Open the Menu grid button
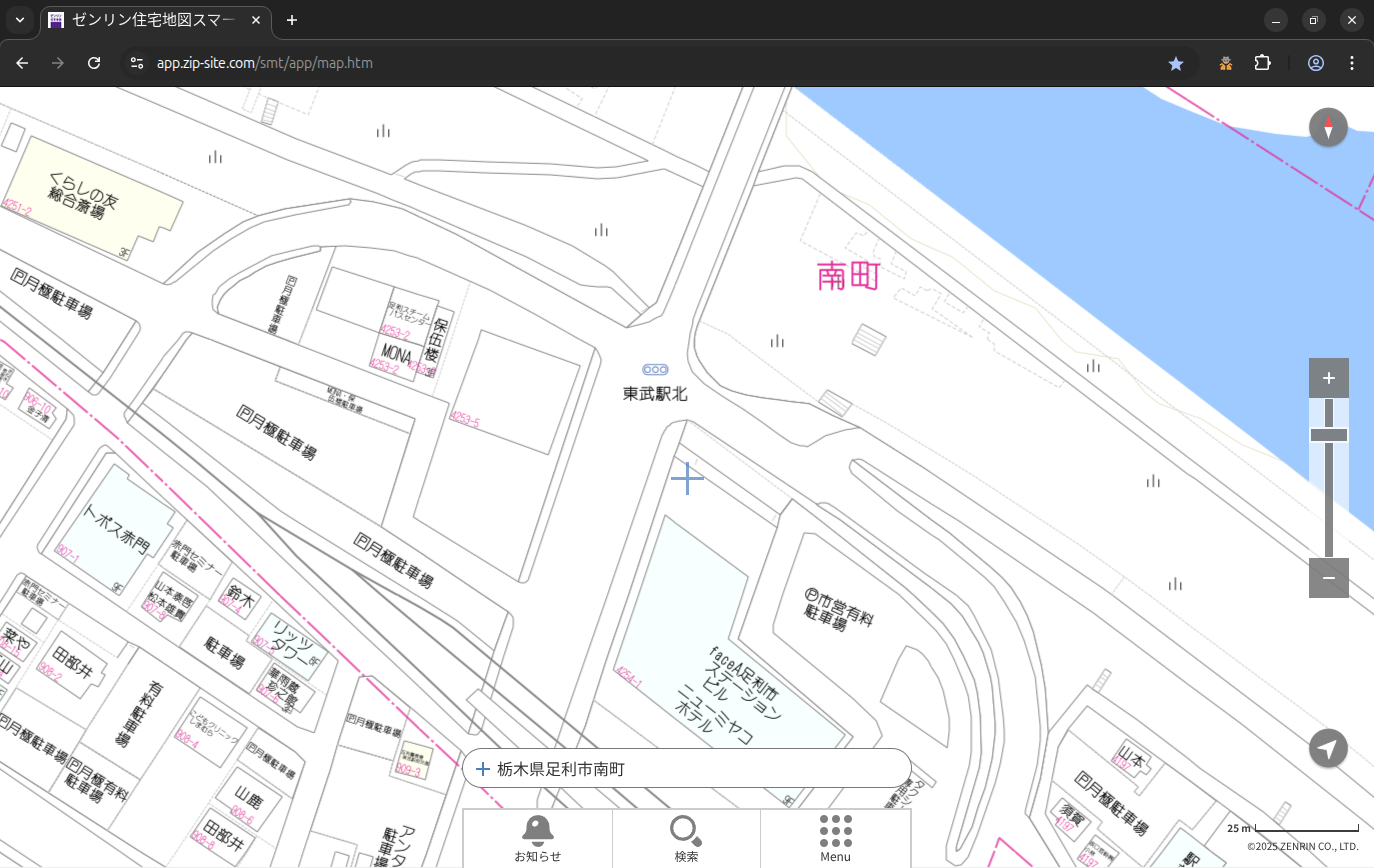 [835, 838]
